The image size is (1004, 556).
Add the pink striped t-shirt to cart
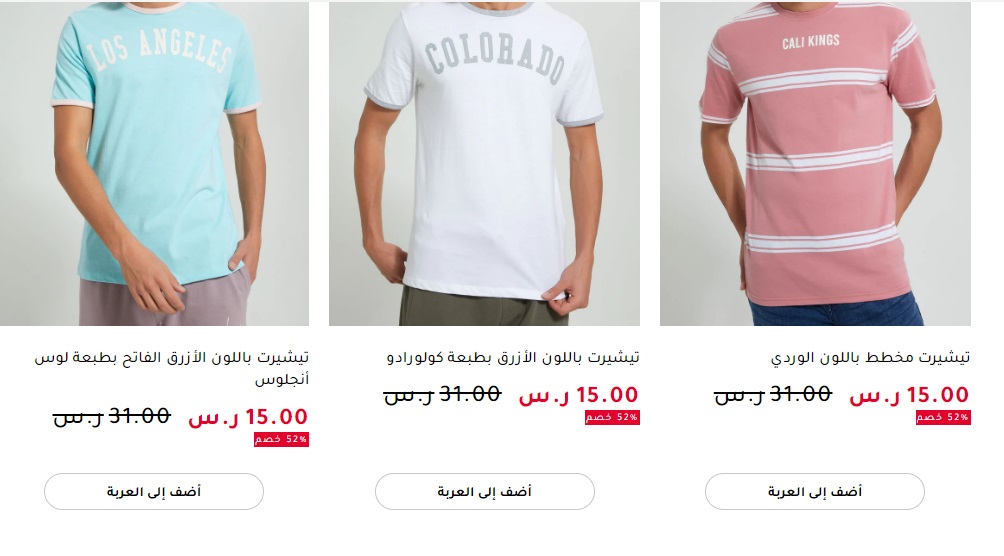click(815, 492)
